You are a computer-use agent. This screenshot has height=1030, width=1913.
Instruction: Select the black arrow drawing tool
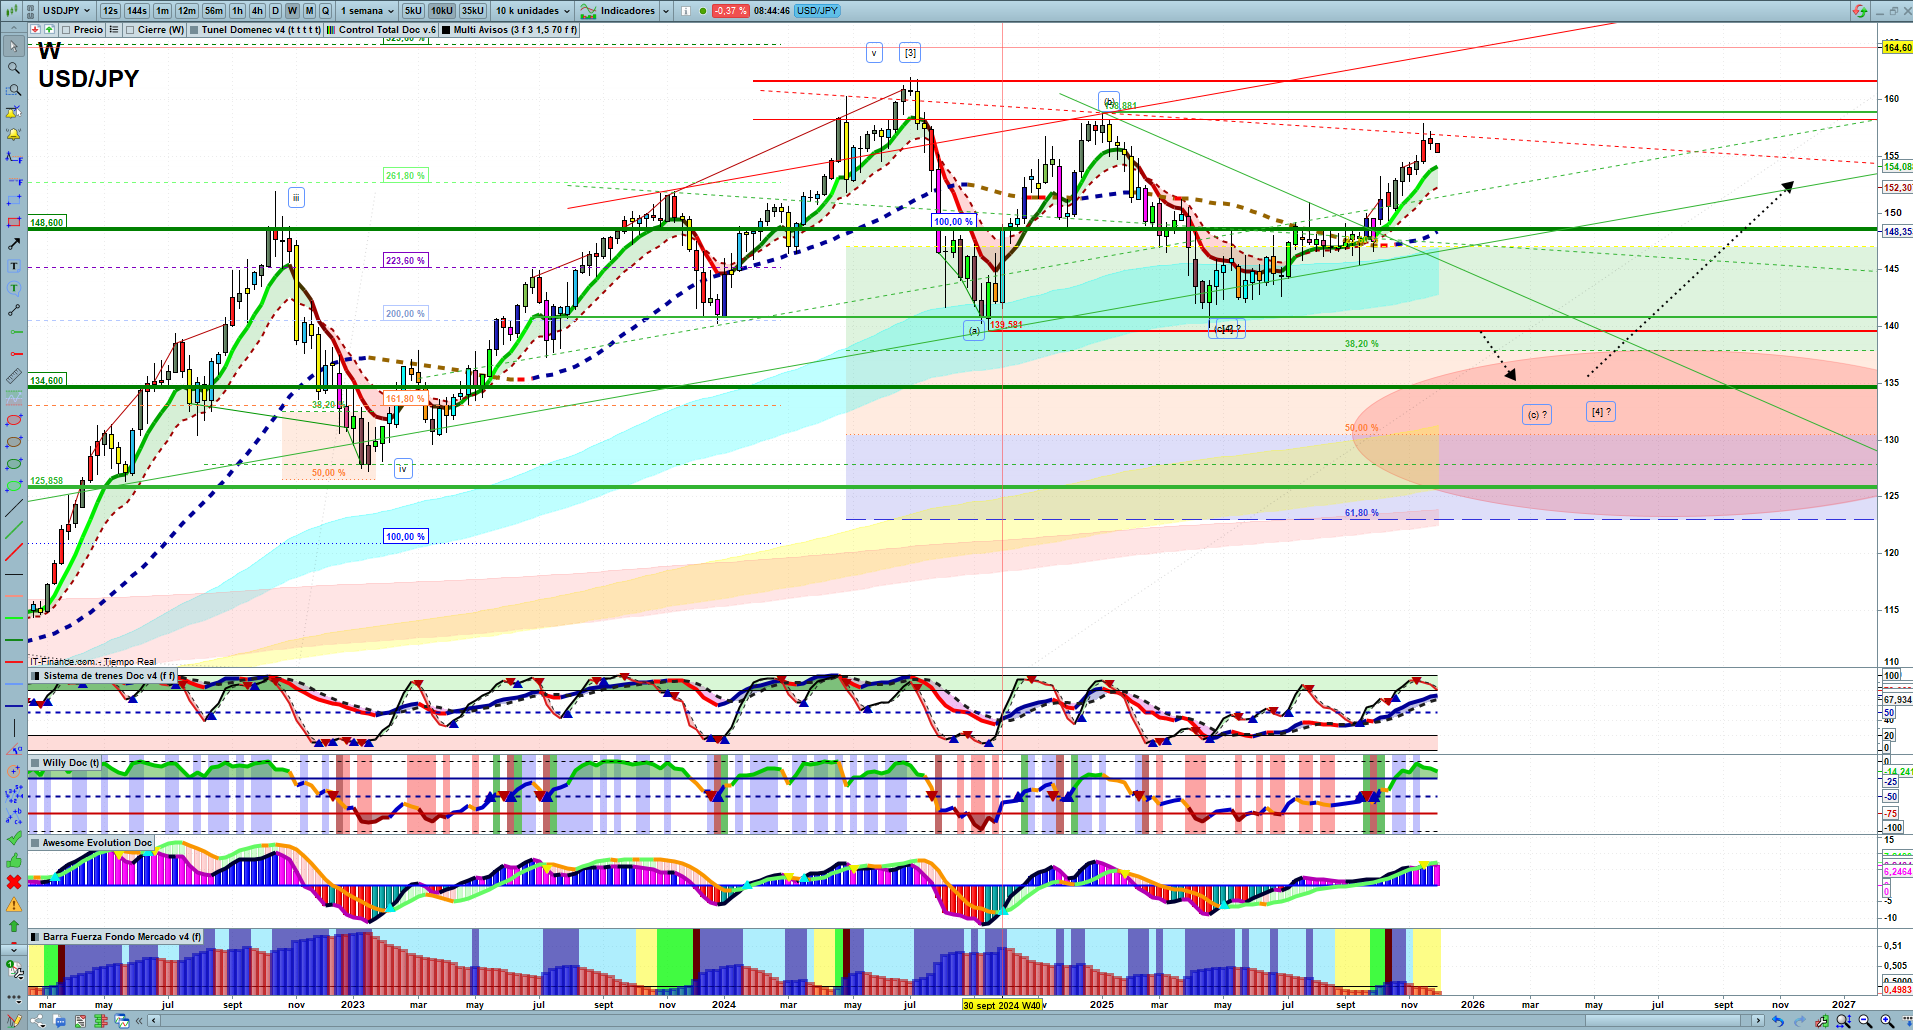pyautogui.click(x=14, y=244)
